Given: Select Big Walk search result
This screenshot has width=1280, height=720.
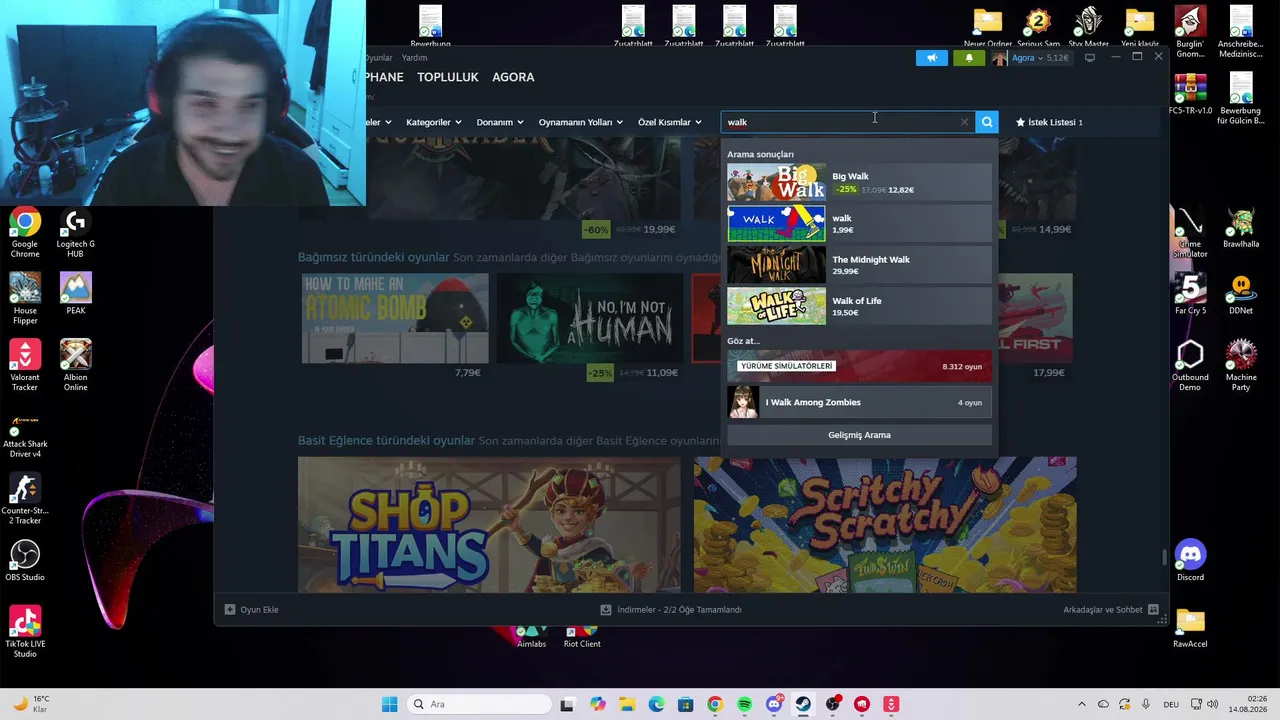Looking at the screenshot, I should 859,183.
